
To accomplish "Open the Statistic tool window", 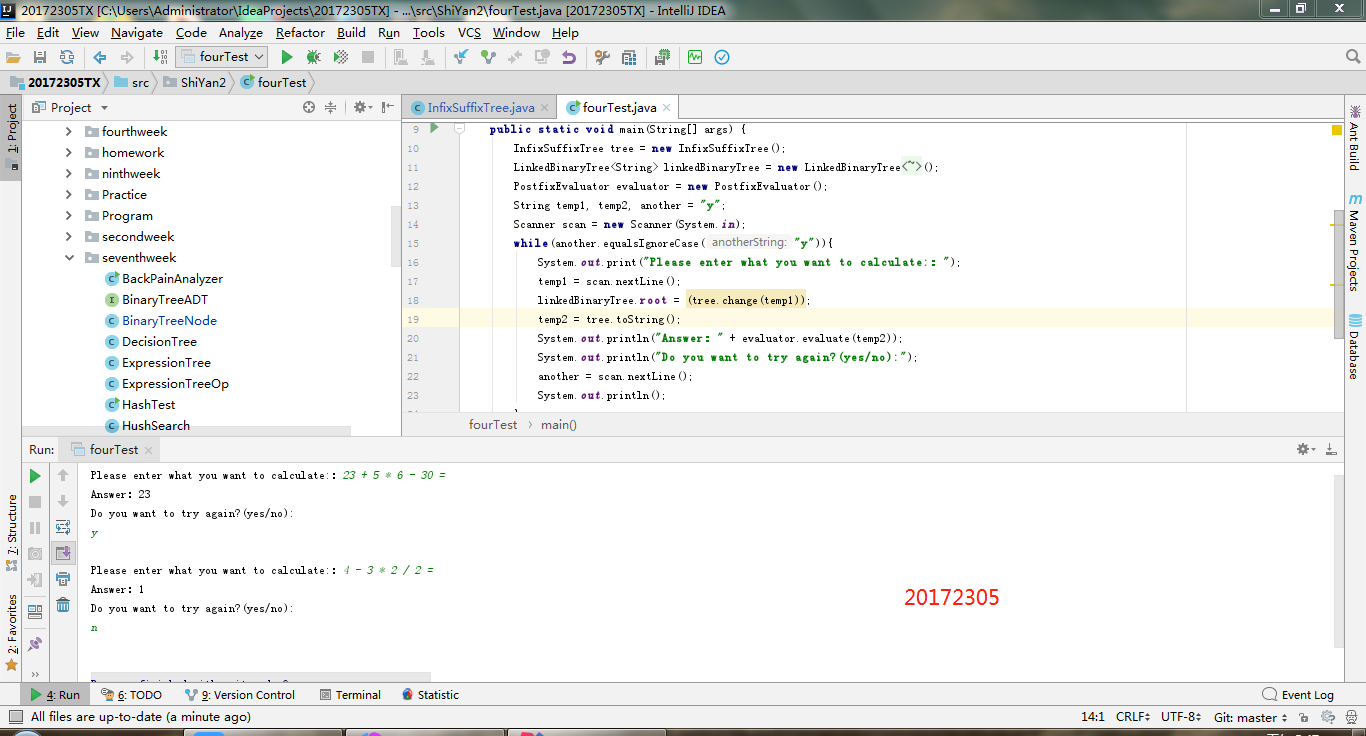I will [x=430, y=694].
